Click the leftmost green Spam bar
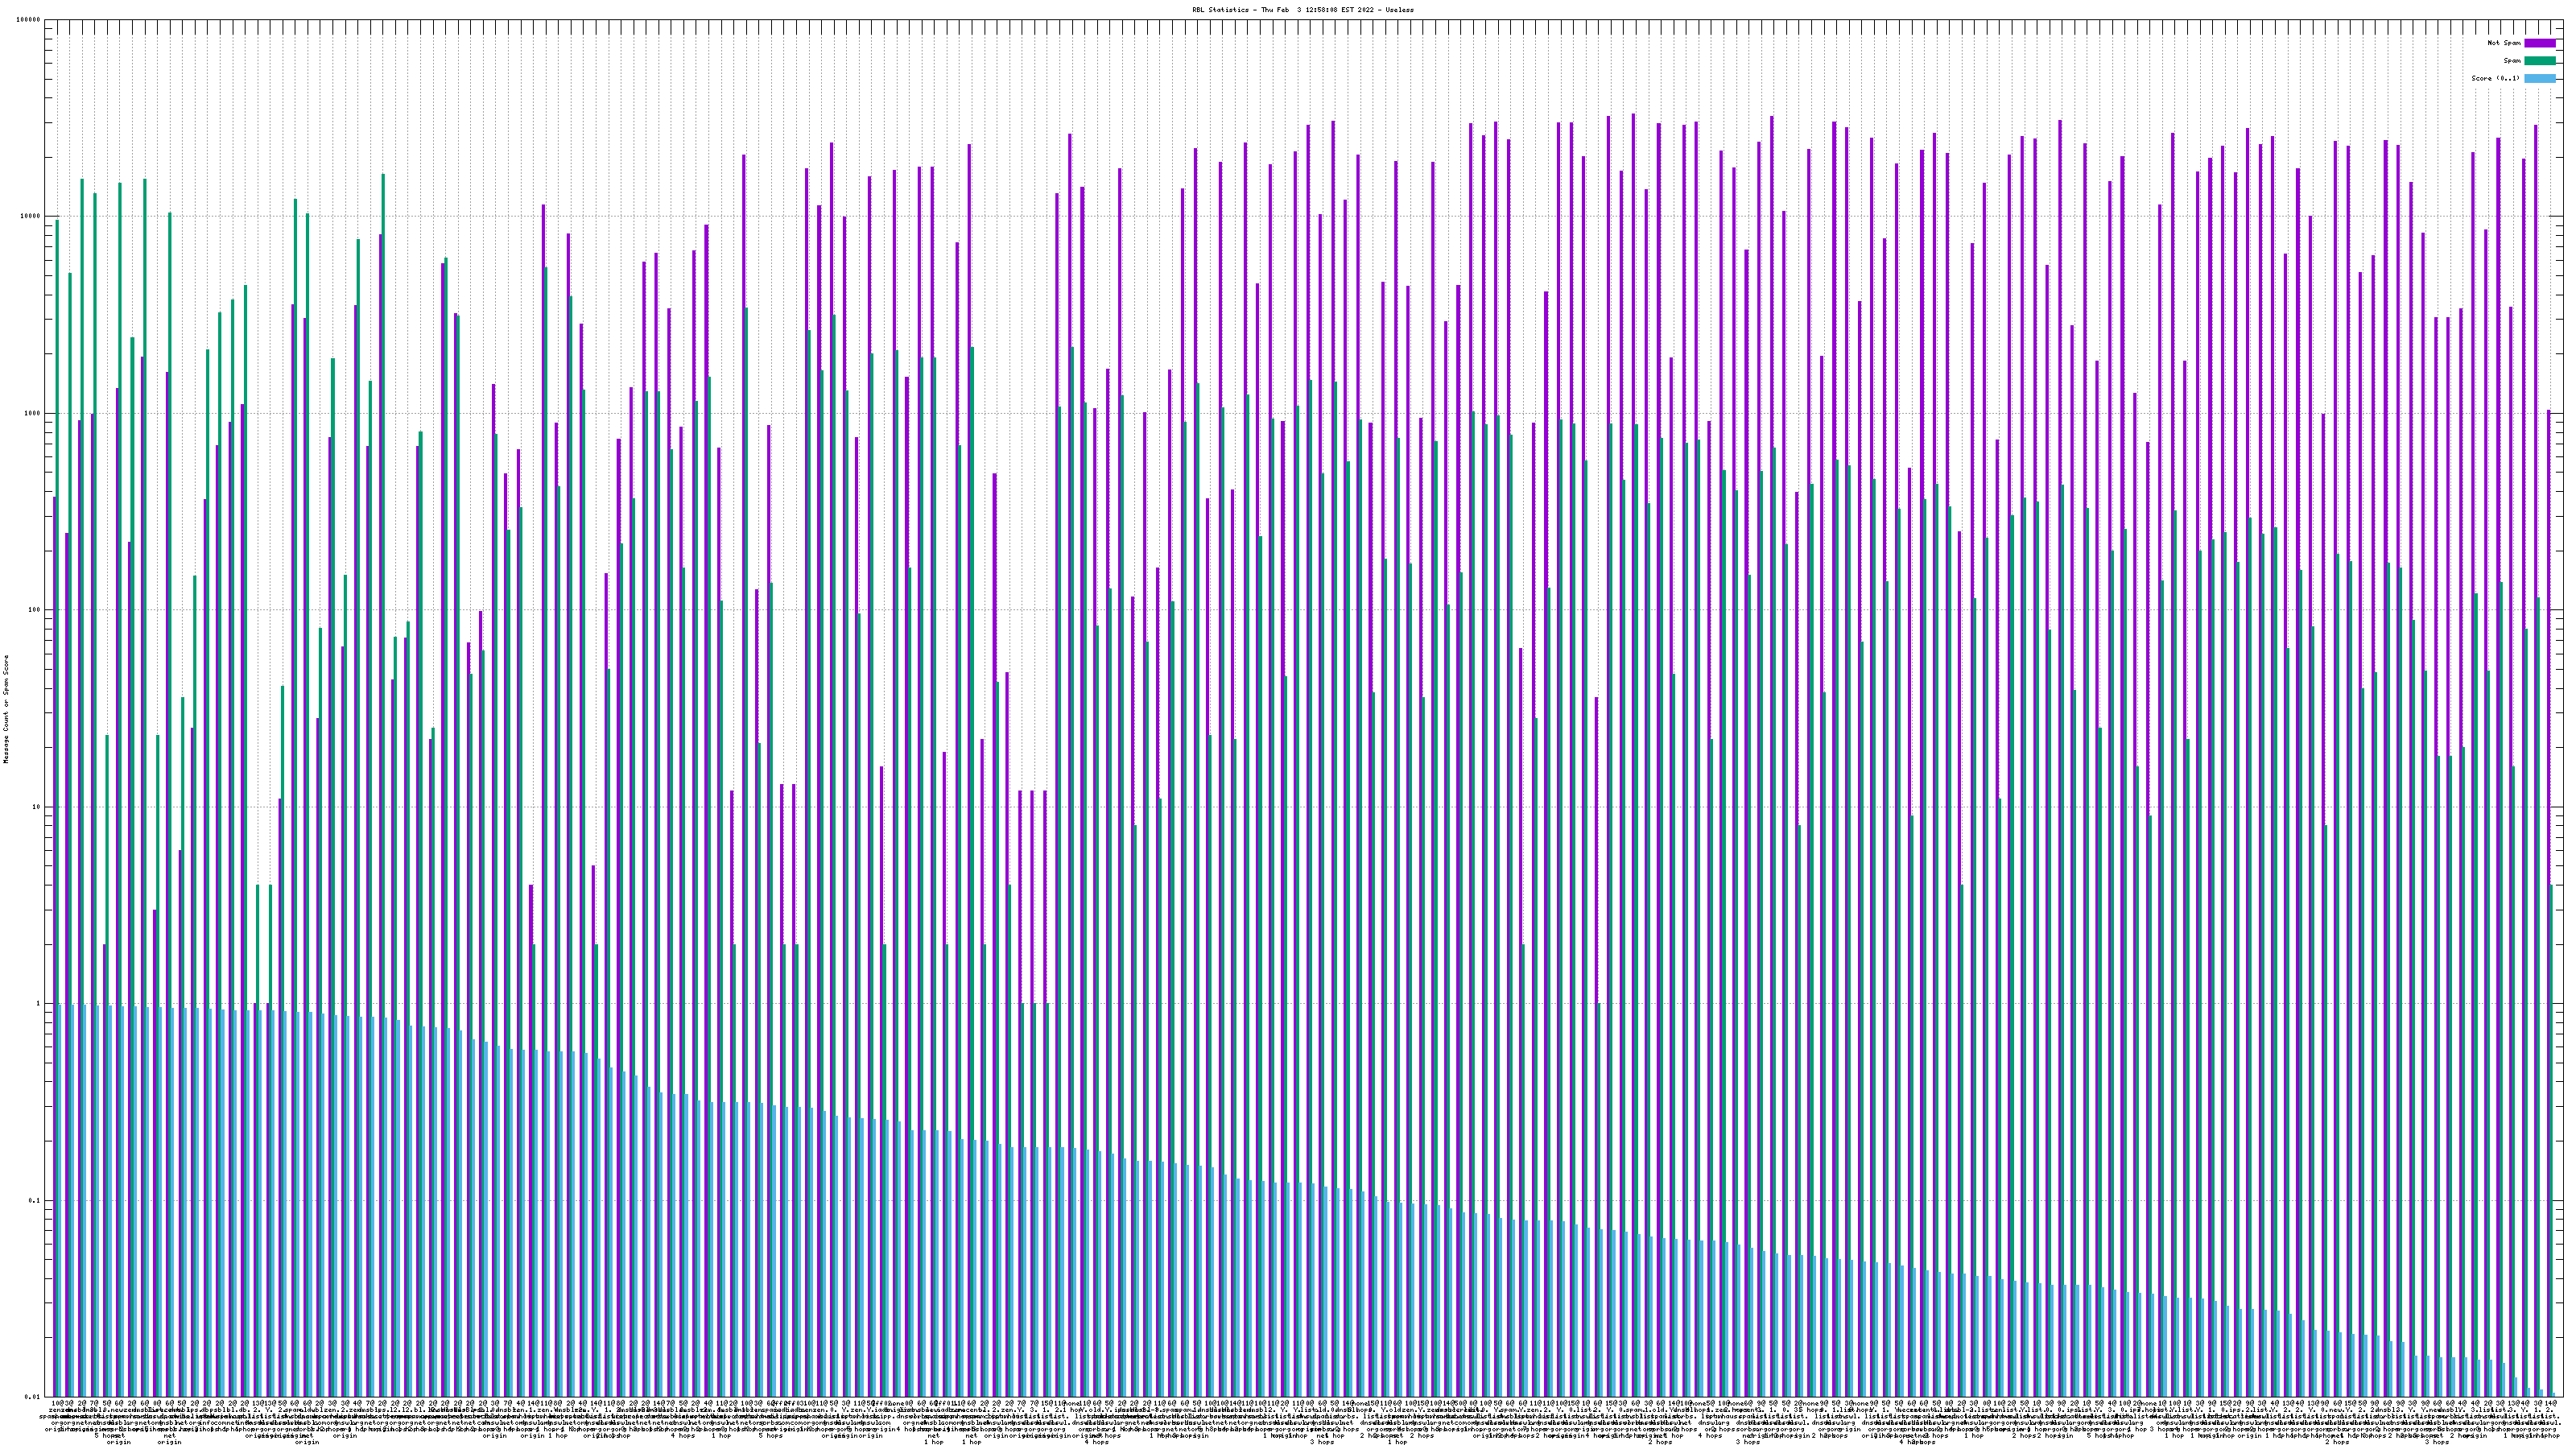This screenshot has height=1449, width=2576. 58,700
